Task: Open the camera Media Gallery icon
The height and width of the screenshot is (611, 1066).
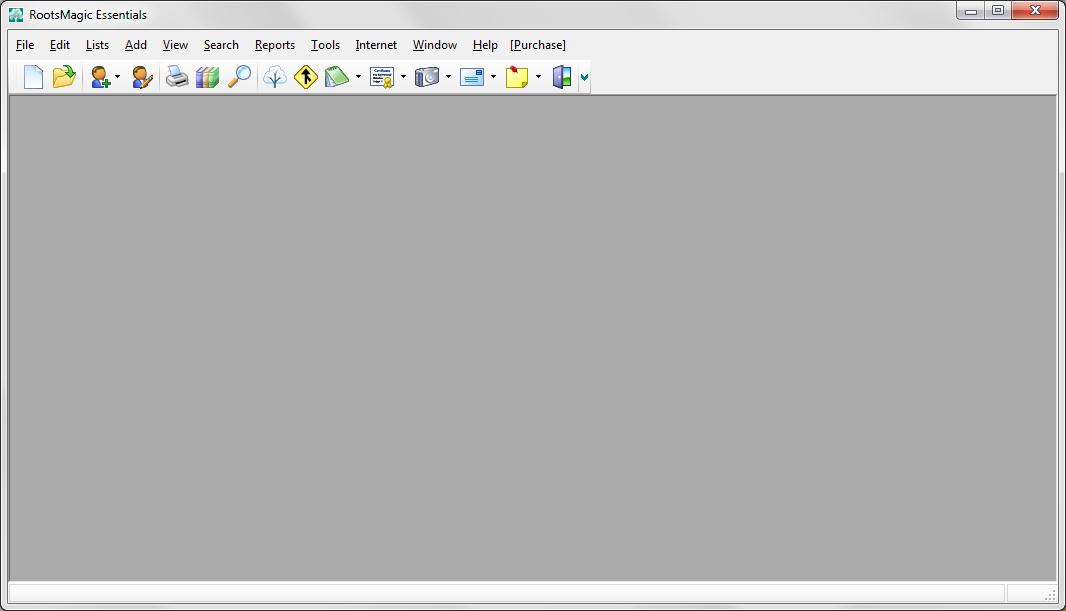Action: point(429,77)
